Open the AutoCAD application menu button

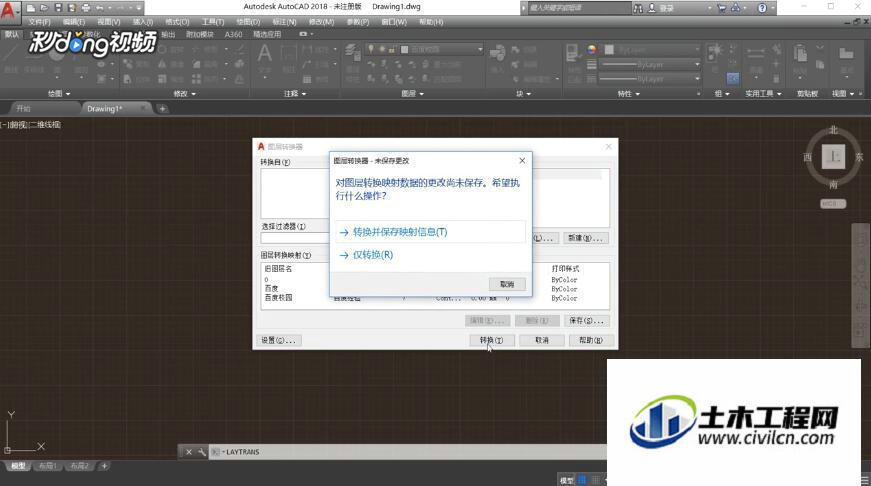[9, 11]
